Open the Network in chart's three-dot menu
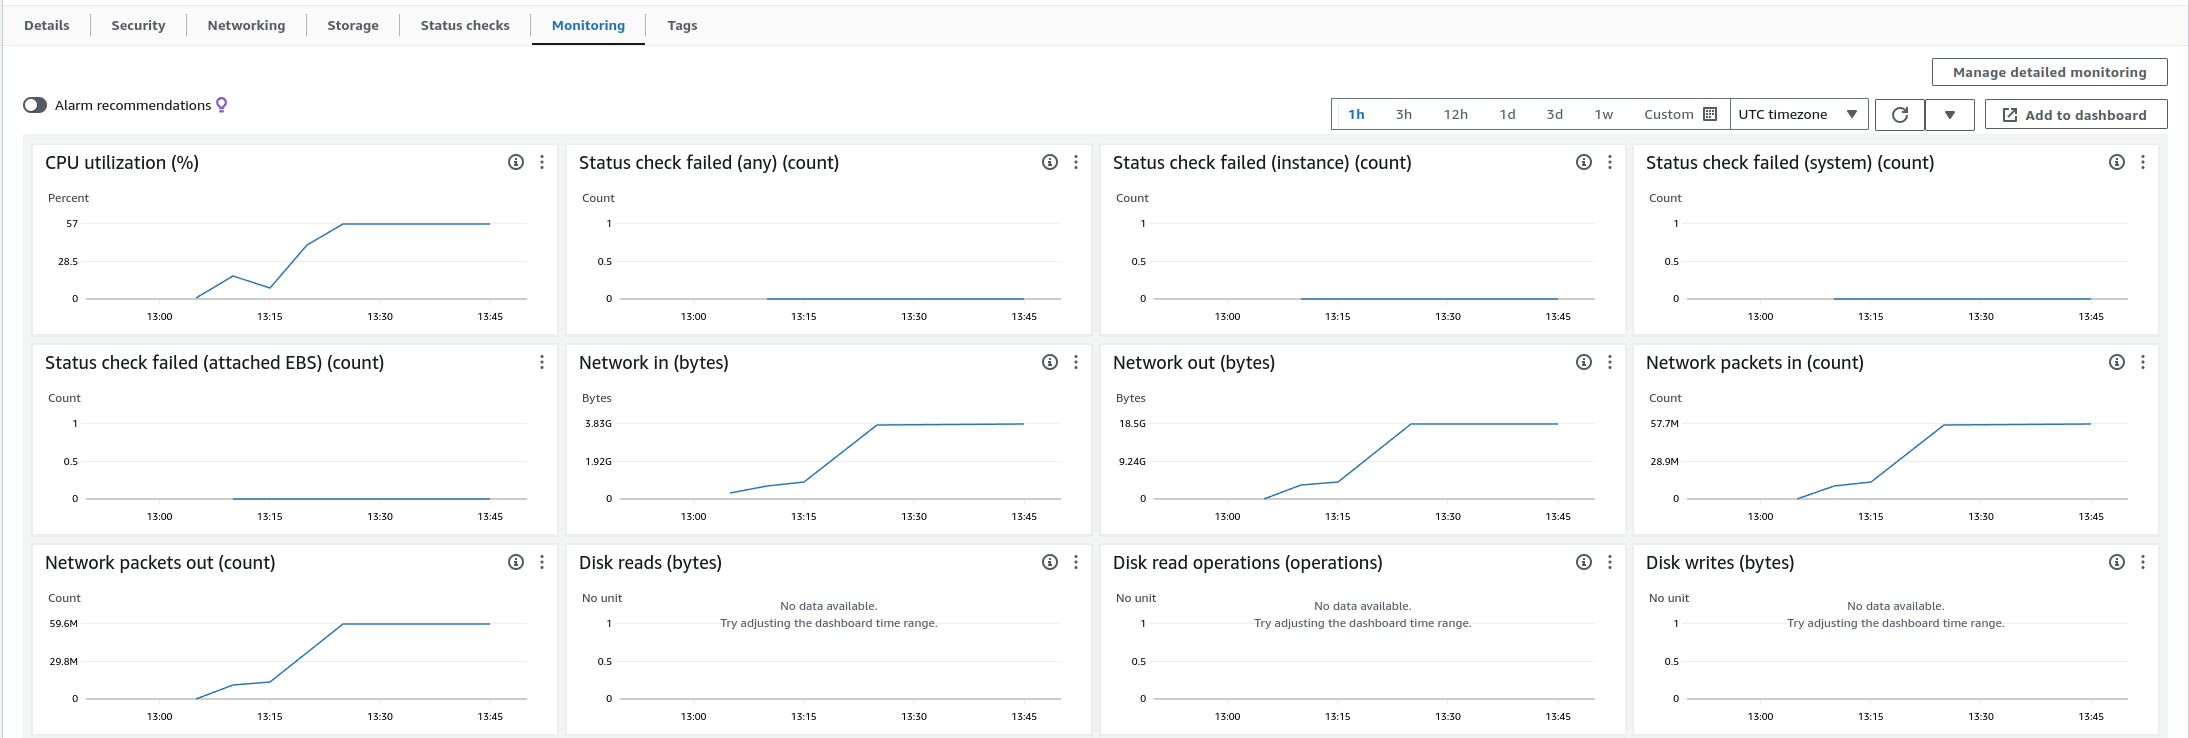This screenshot has height=738, width=2189. pos(1076,362)
